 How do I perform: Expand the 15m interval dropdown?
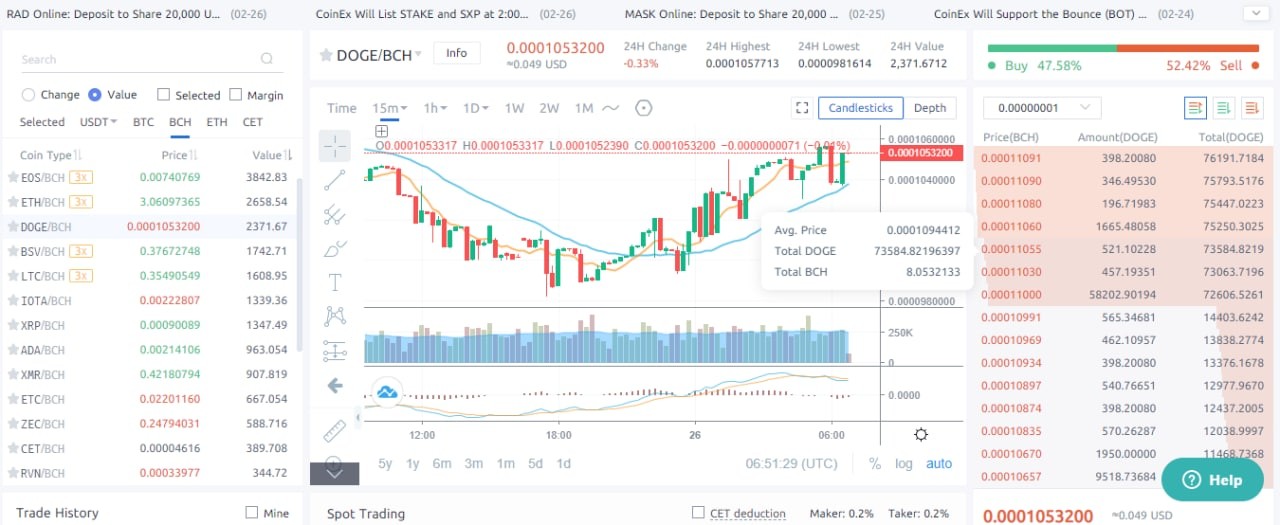pyautogui.click(x=390, y=108)
